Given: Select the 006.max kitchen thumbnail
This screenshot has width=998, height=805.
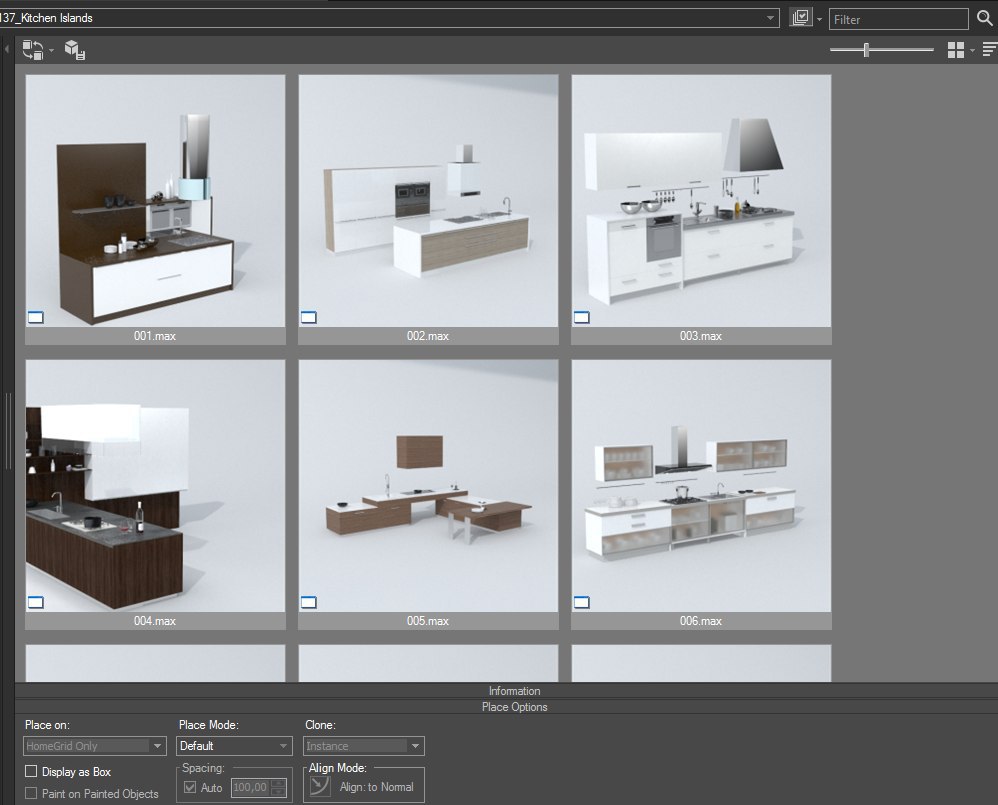Looking at the screenshot, I should coord(701,486).
